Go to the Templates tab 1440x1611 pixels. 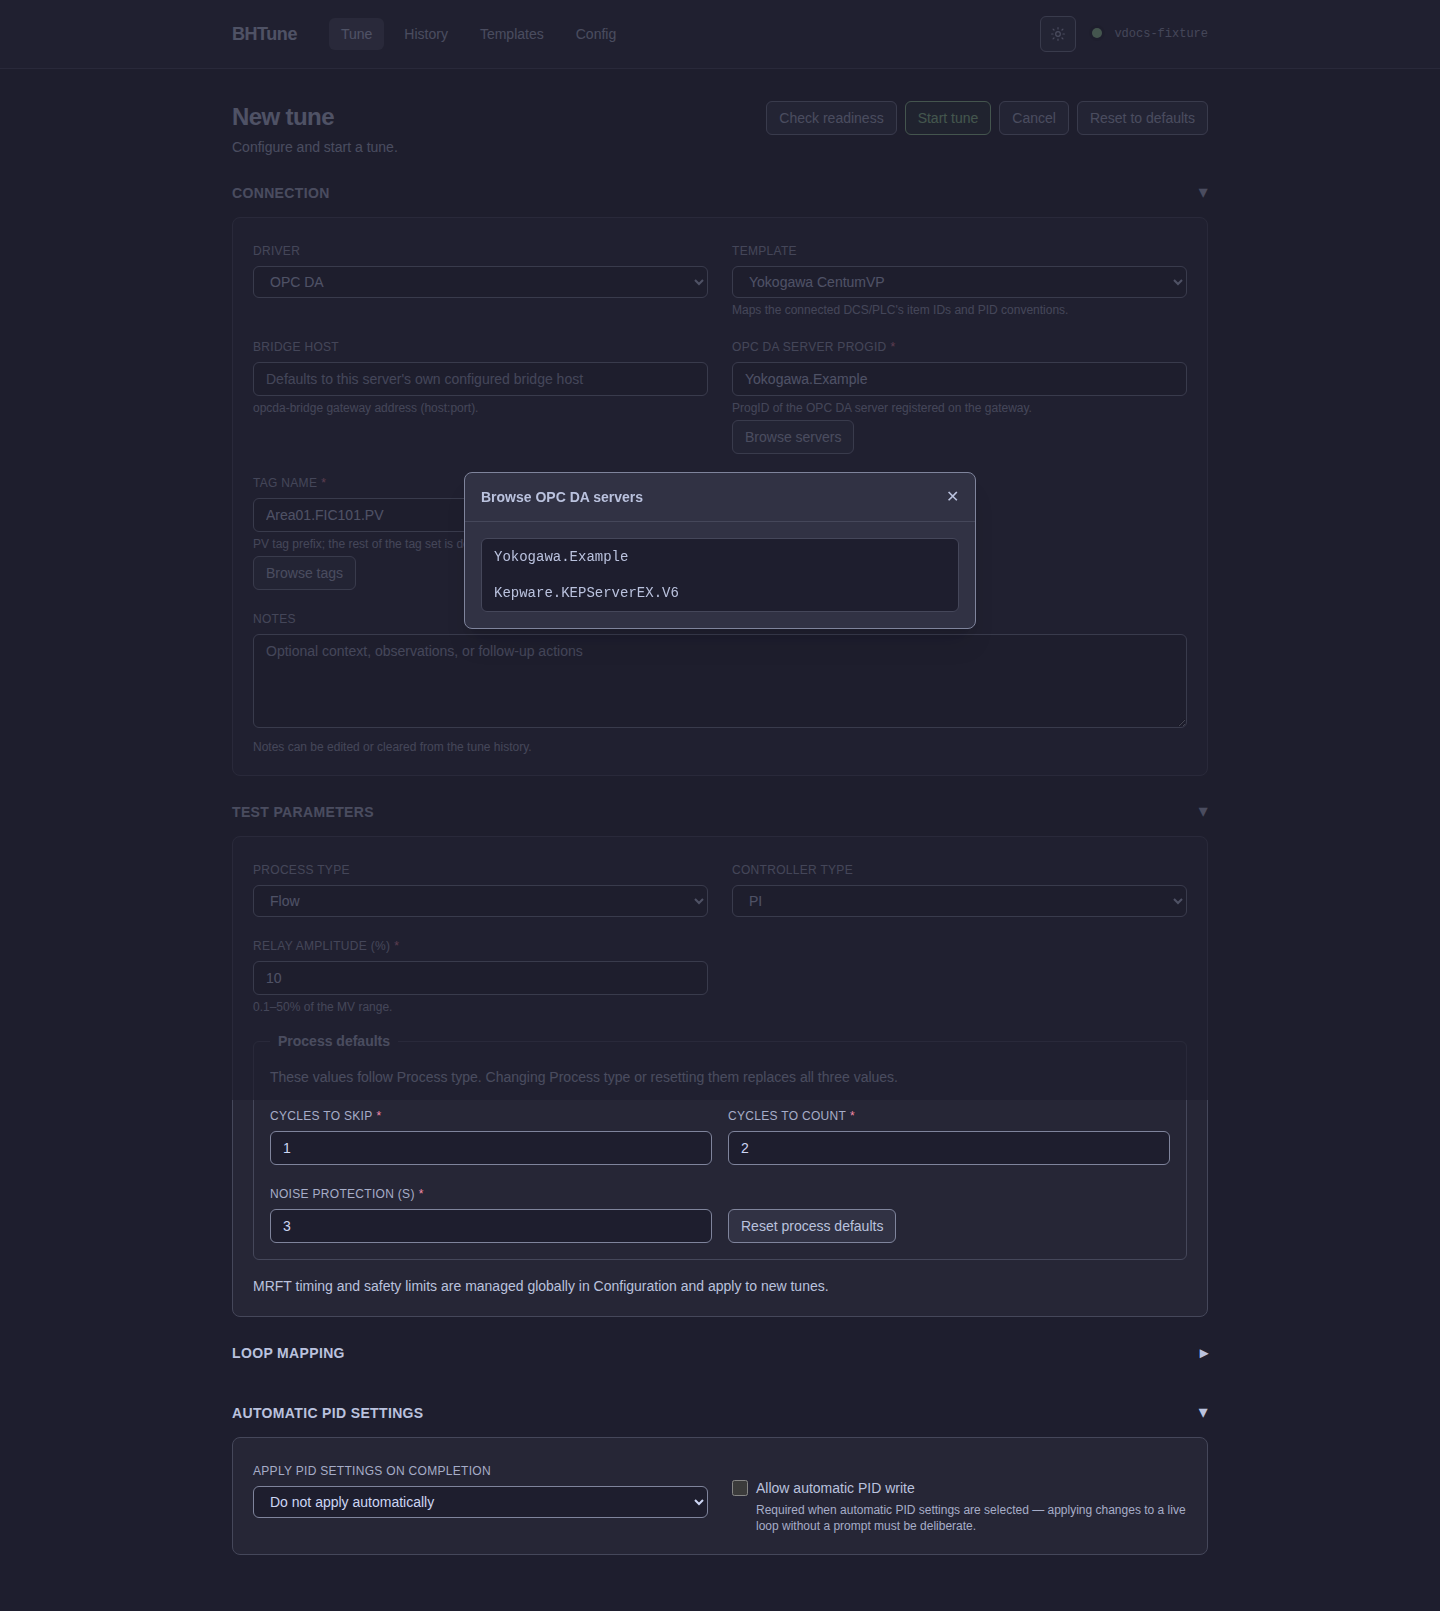click(512, 34)
